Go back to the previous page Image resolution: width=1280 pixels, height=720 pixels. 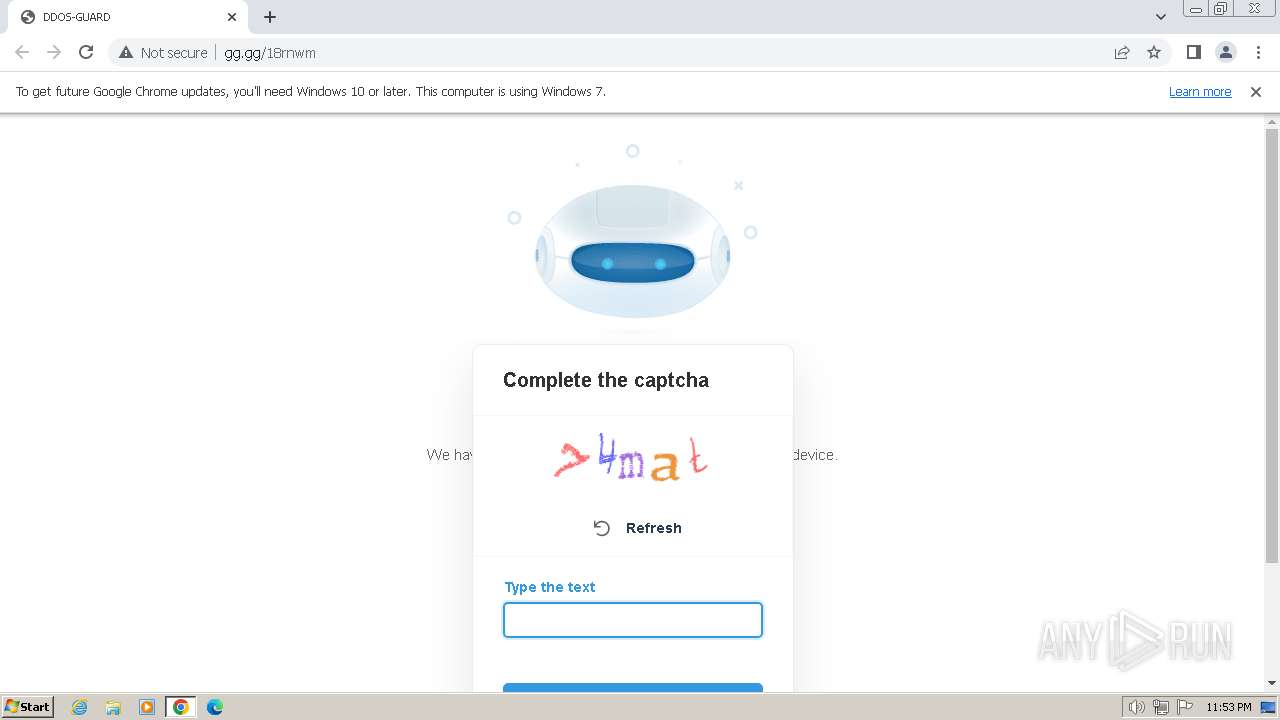[x=22, y=52]
